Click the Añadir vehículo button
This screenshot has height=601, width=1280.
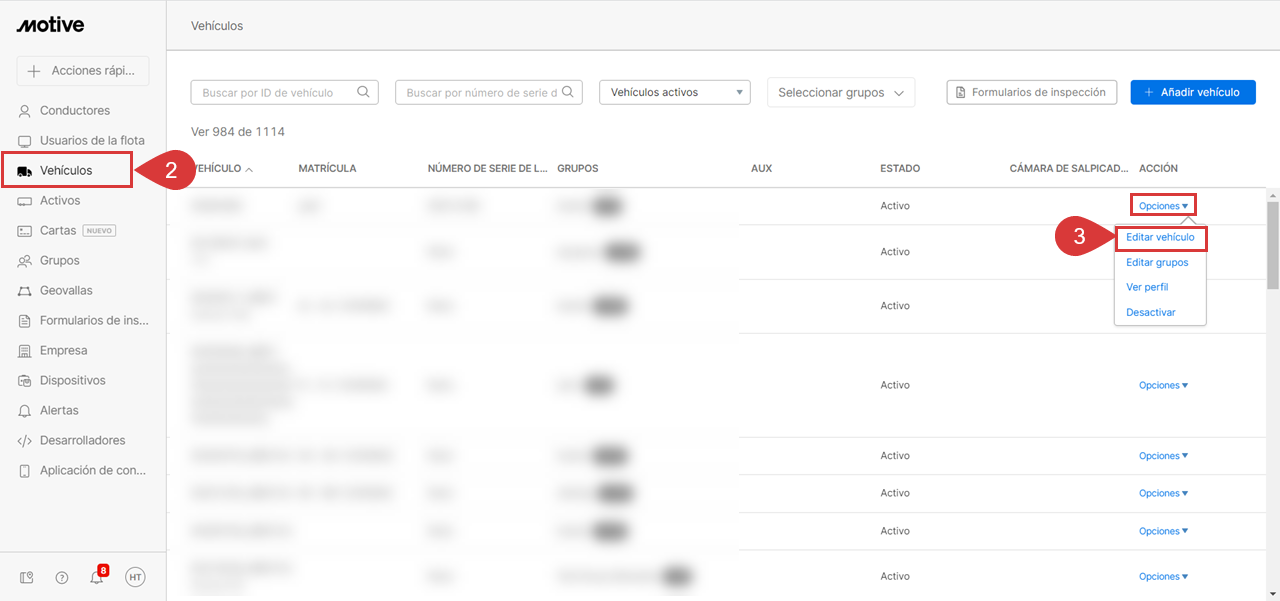(x=1193, y=92)
